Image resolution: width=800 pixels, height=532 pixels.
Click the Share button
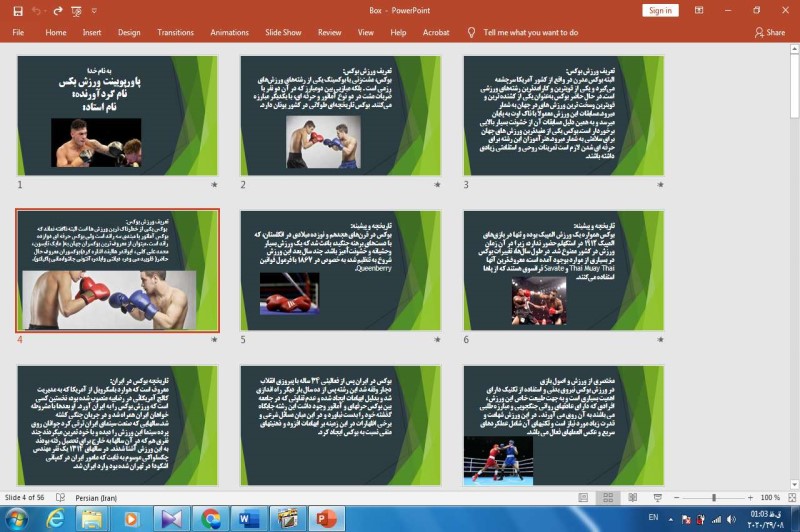(x=770, y=32)
